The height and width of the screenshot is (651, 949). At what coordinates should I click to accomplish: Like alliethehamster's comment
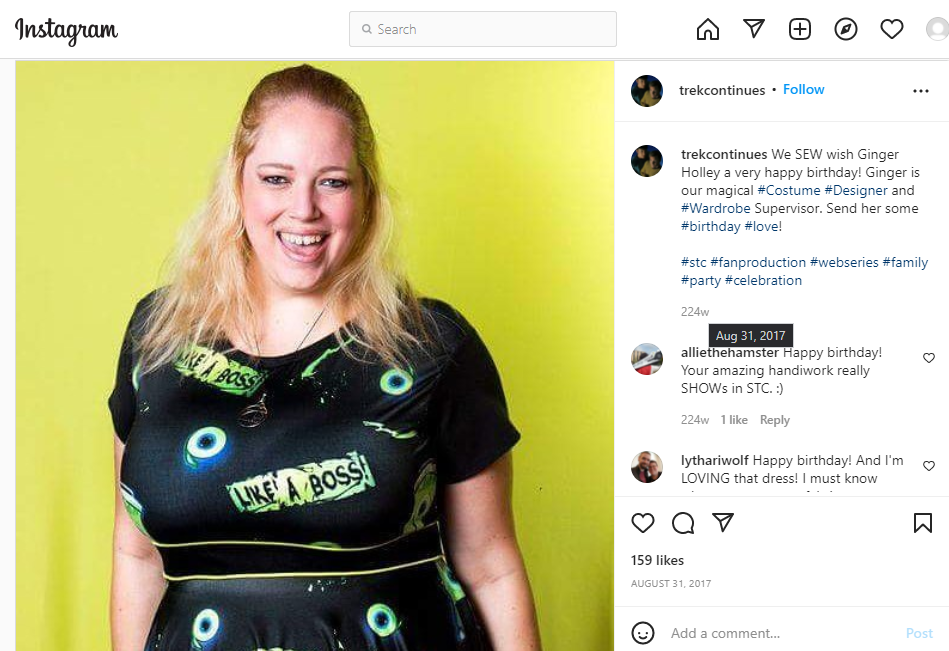[x=928, y=358]
